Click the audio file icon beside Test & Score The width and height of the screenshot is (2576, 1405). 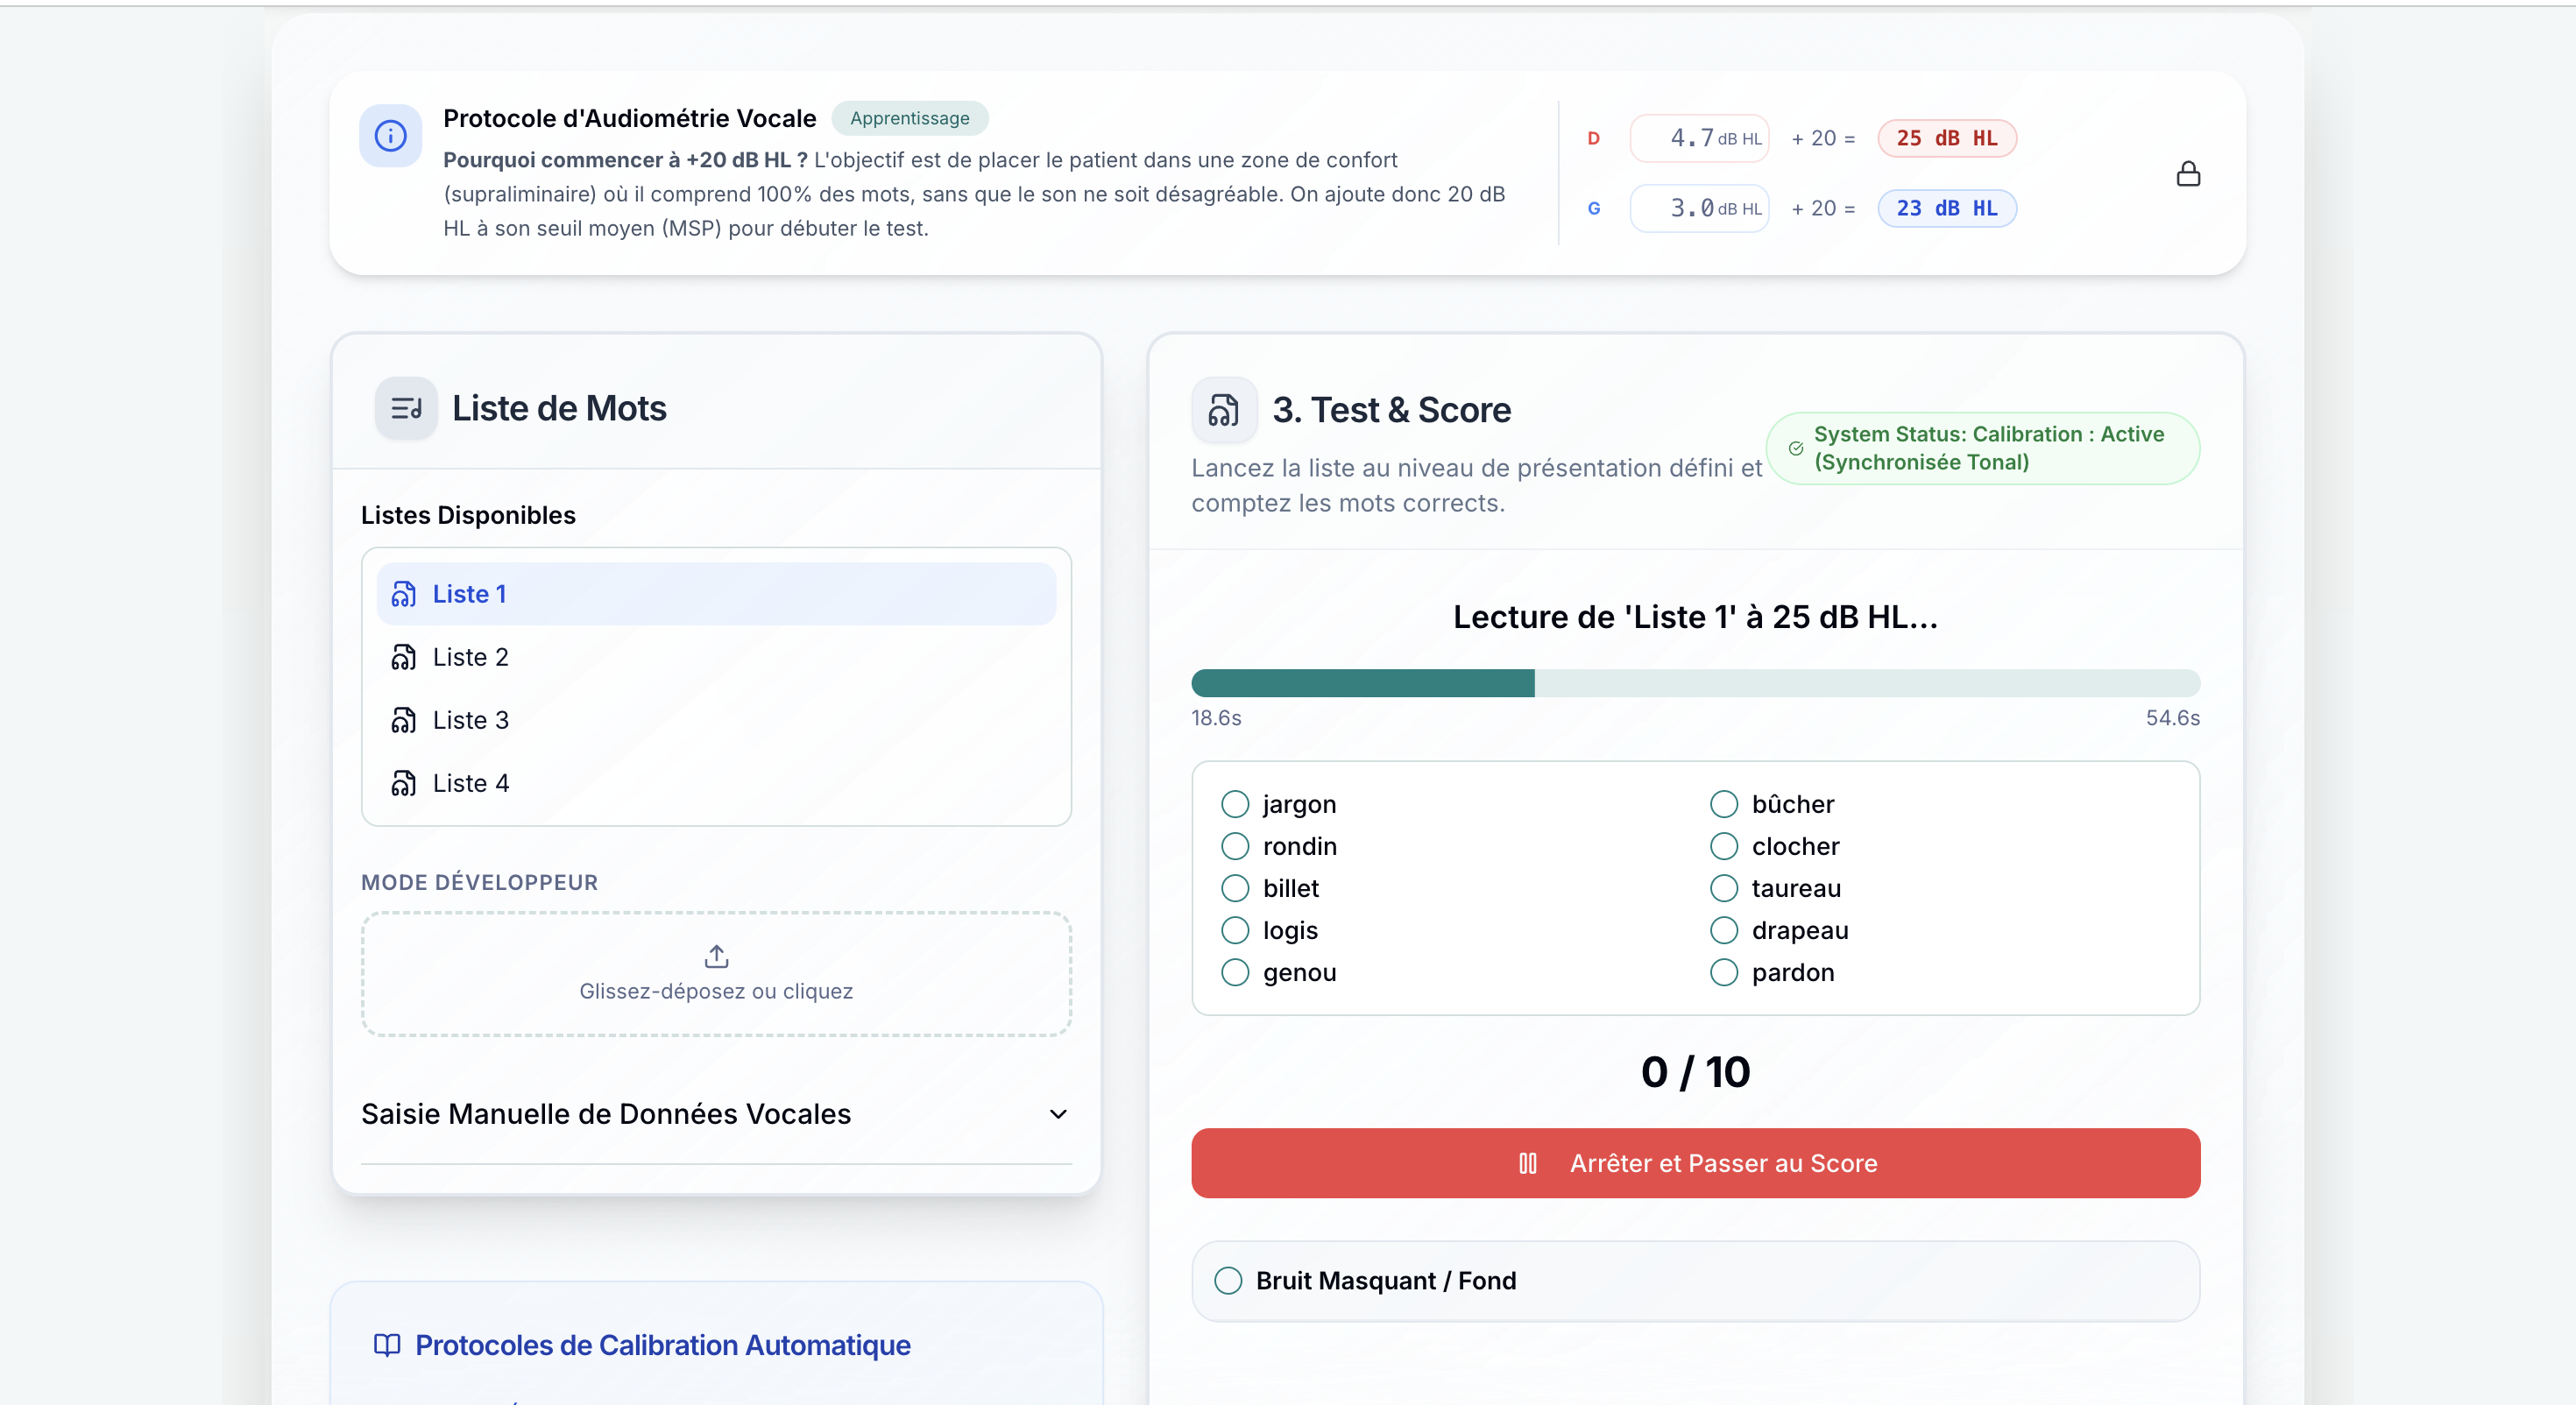click(x=1223, y=410)
